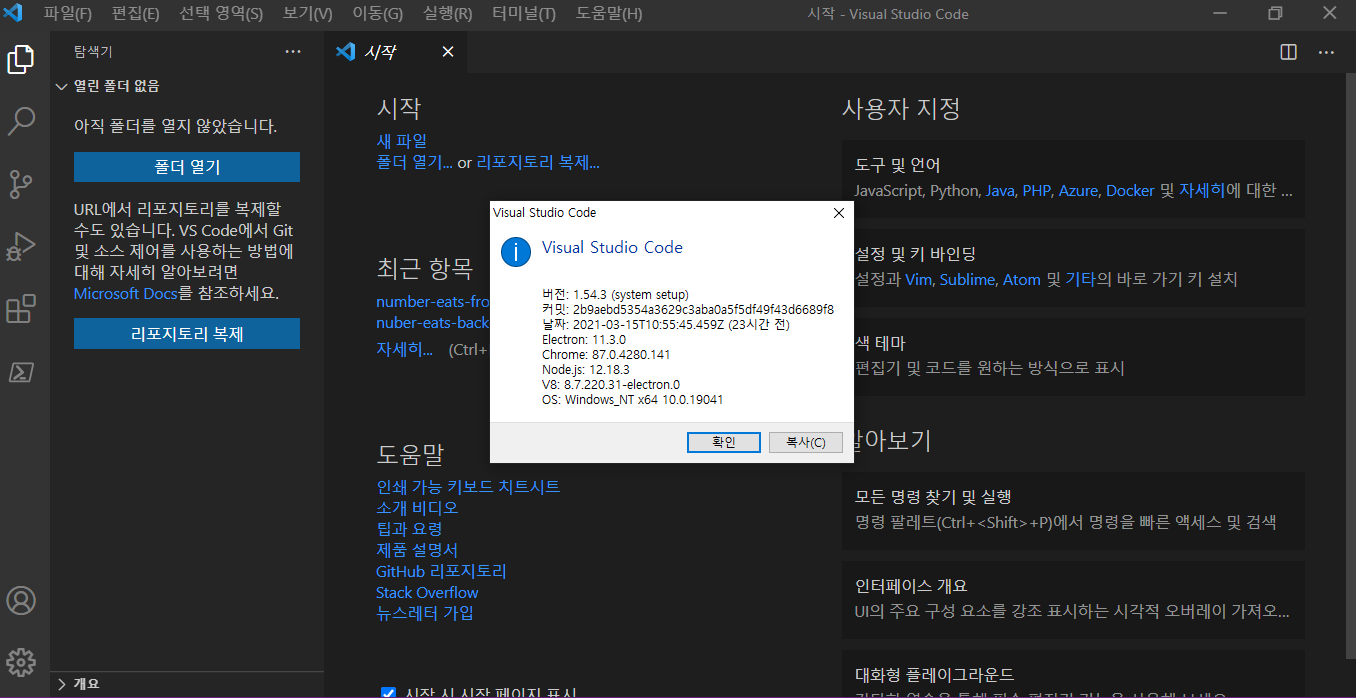Open the 뉴스레터 가입 link
The height and width of the screenshot is (698, 1356).
pyautogui.click(x=425, y=614)
